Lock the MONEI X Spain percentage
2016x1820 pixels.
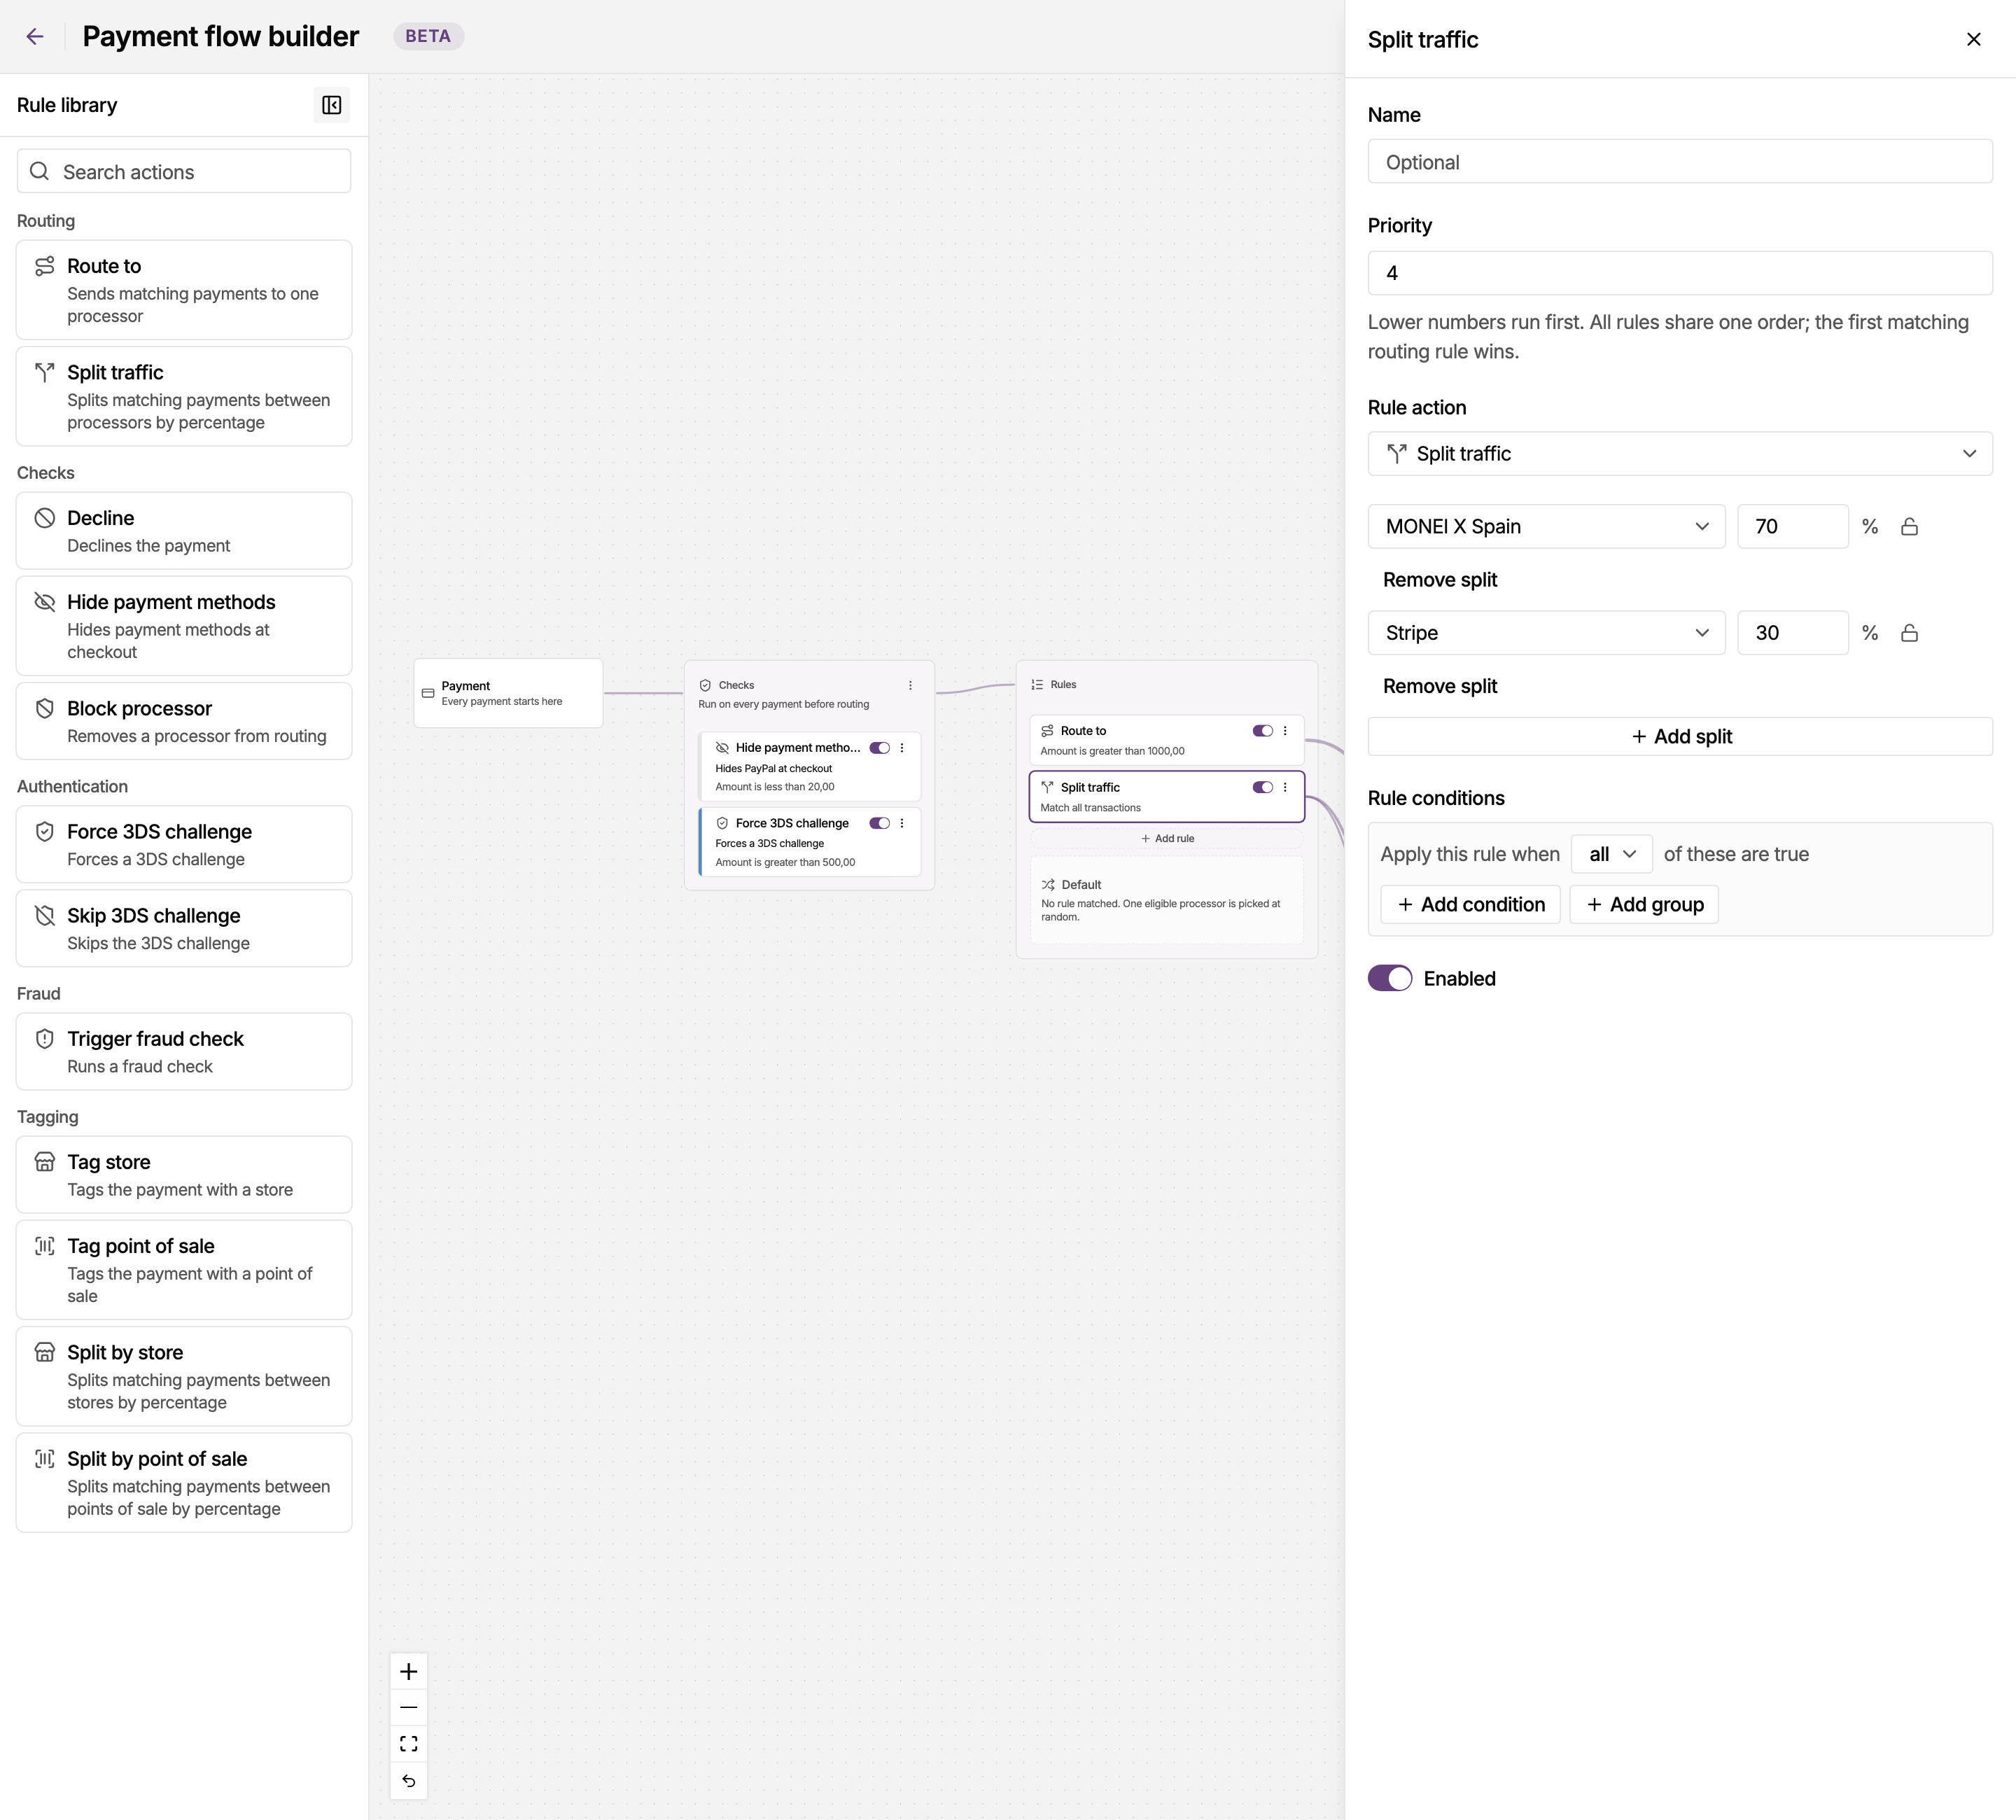click(x=1909, y=526)
